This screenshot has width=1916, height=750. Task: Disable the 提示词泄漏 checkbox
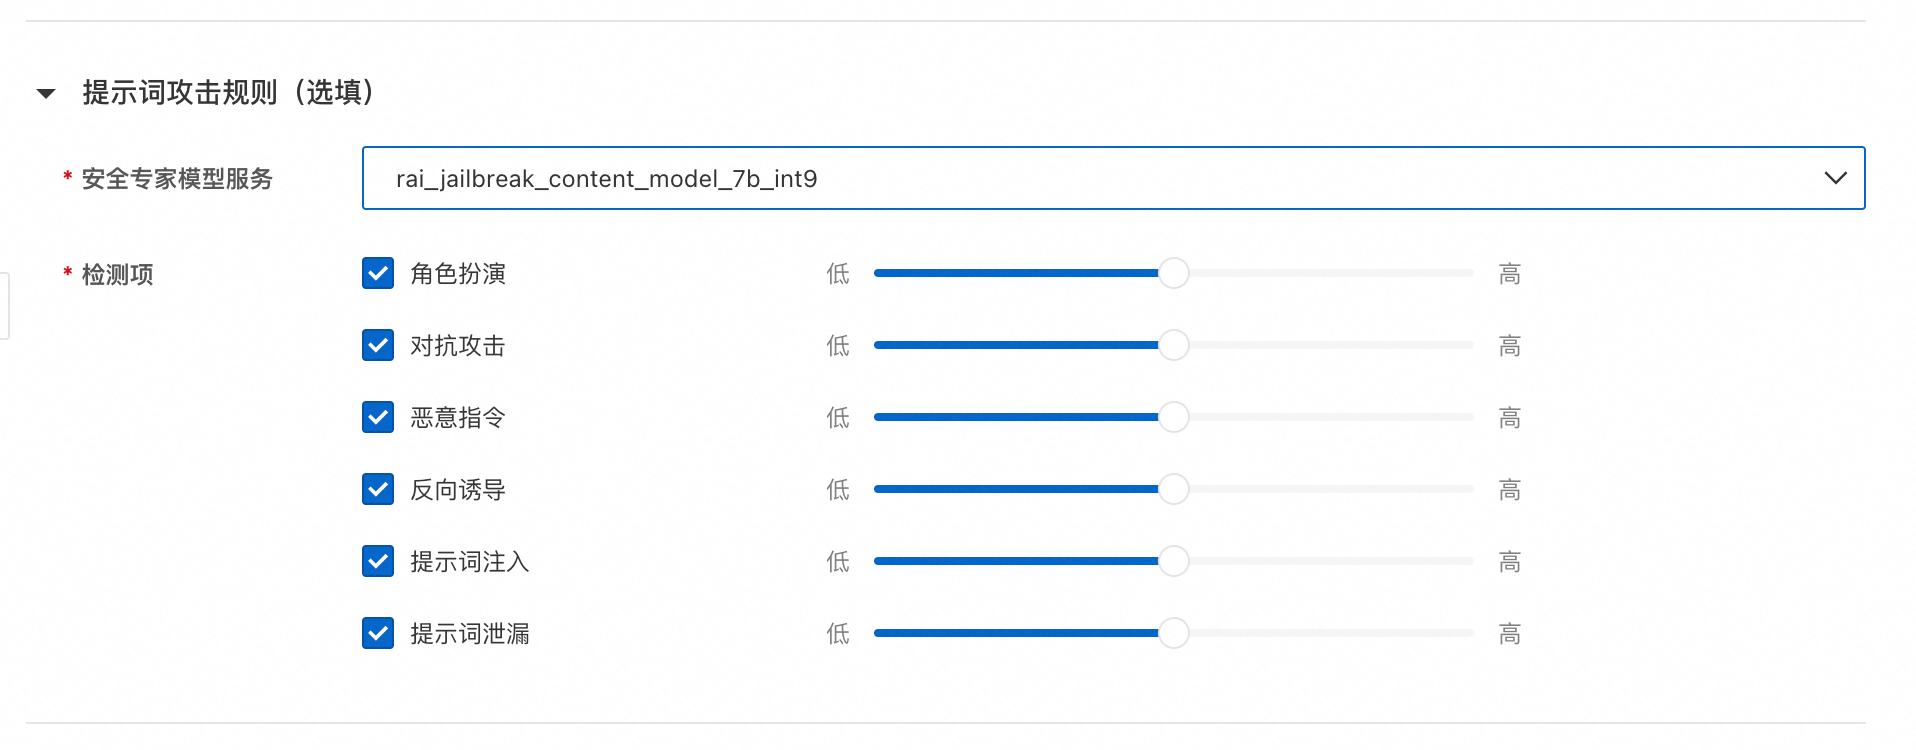tap(378, 633)
